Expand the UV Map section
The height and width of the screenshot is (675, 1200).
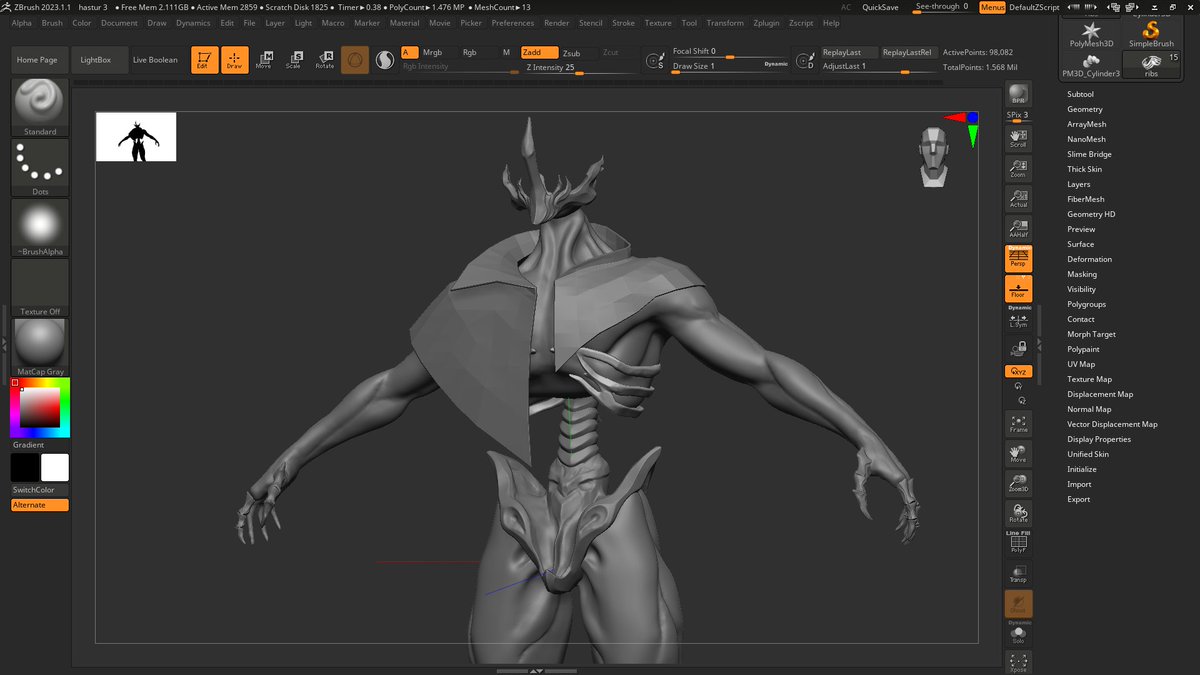coord(1081,364)
